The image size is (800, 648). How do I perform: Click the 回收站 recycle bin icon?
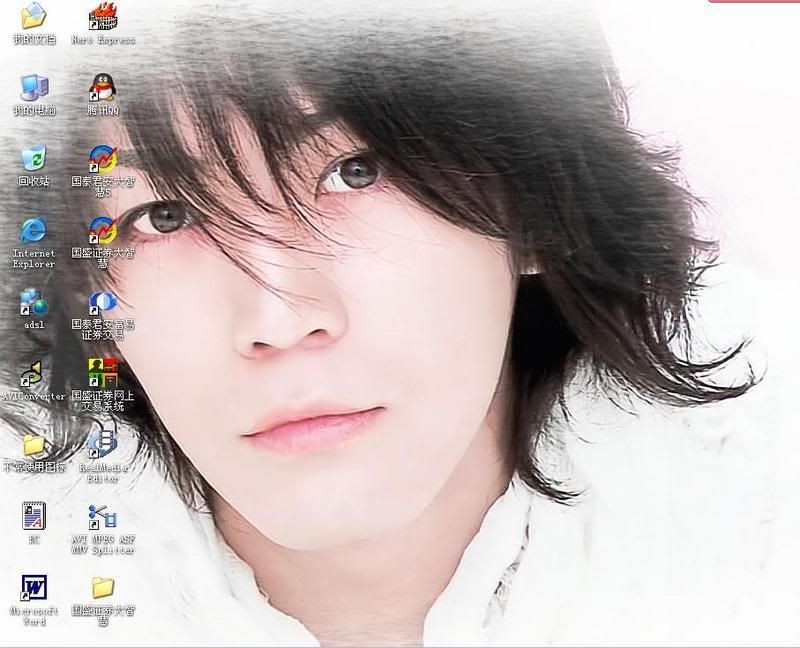coord(34,160)
